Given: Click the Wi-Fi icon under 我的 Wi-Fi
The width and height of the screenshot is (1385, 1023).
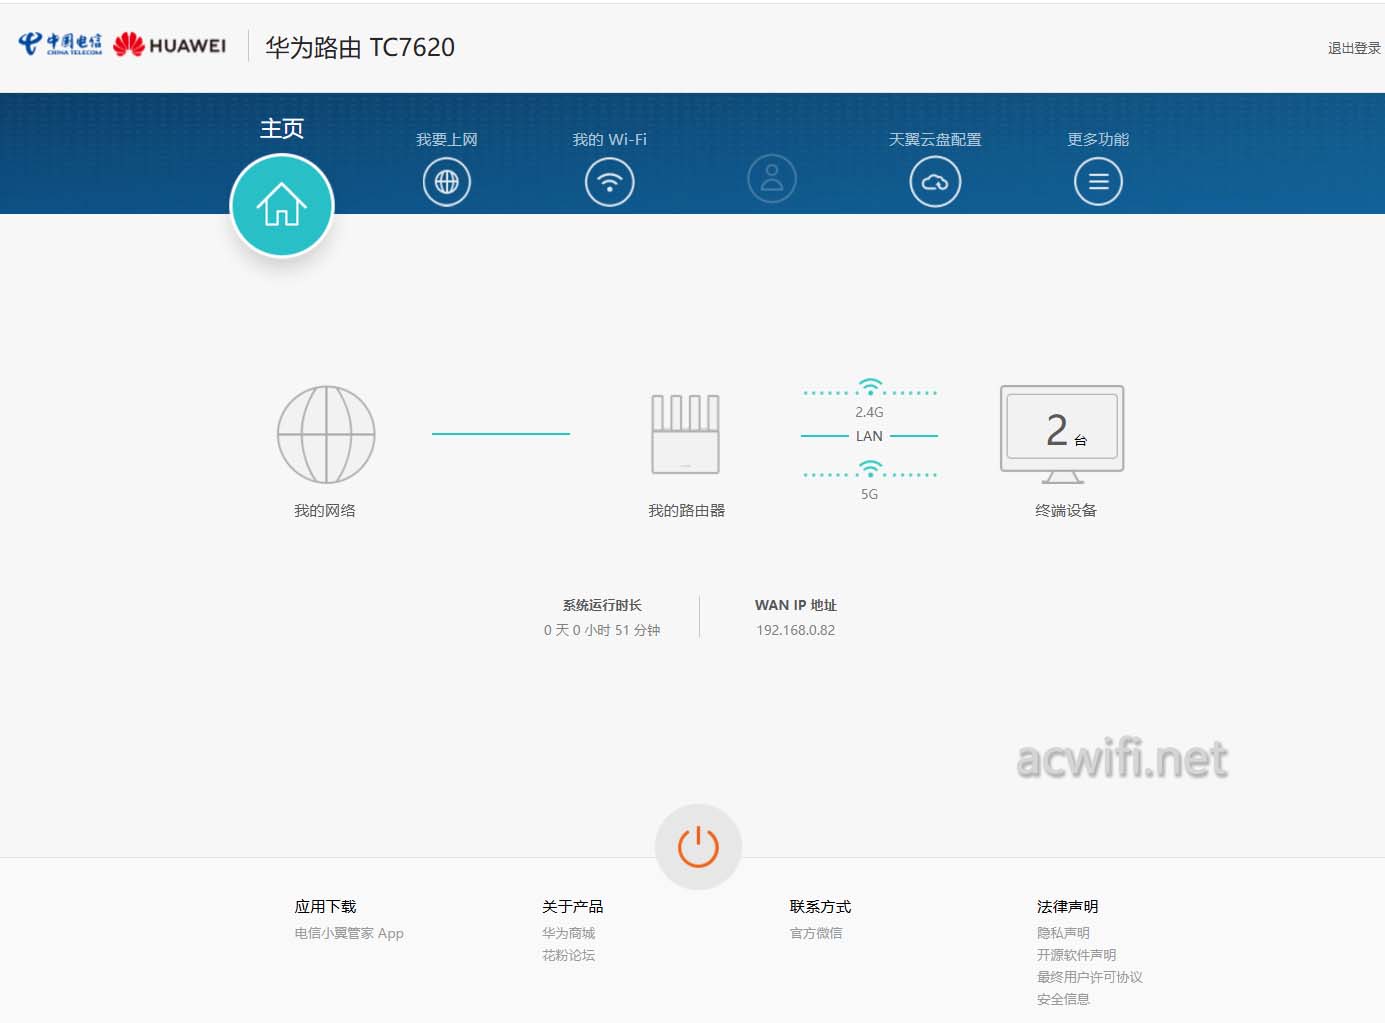Looking at the screenshot, I should click(x=610, y=182).
